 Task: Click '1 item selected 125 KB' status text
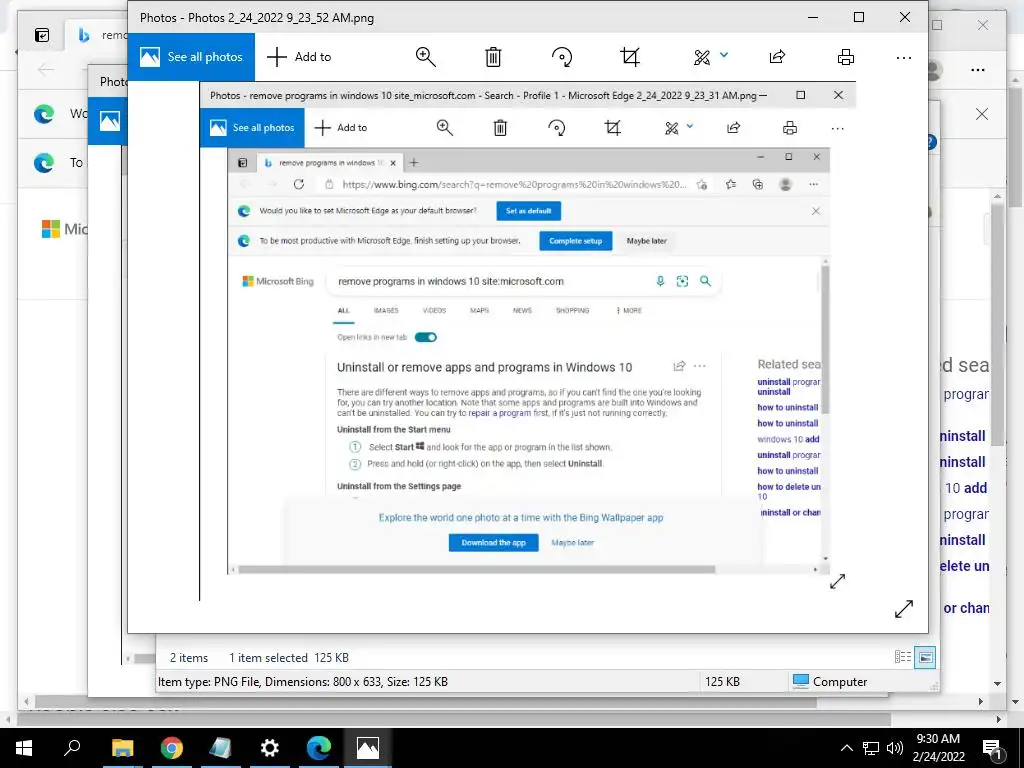point(289,658)
